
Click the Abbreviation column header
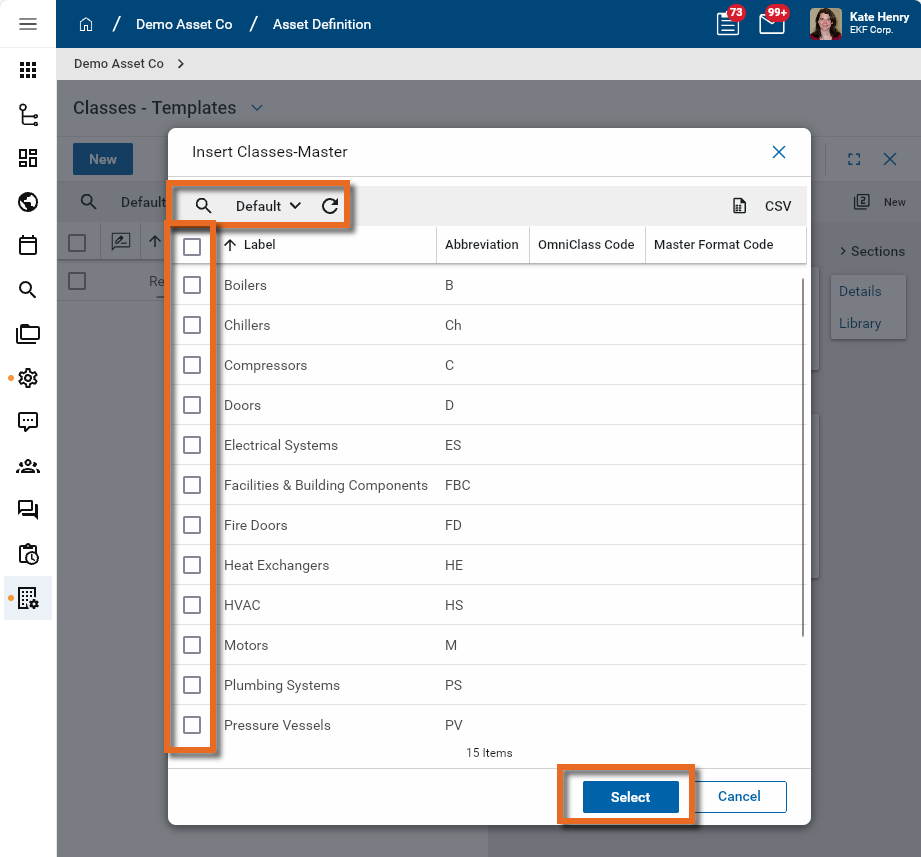(x=481, y=245)
